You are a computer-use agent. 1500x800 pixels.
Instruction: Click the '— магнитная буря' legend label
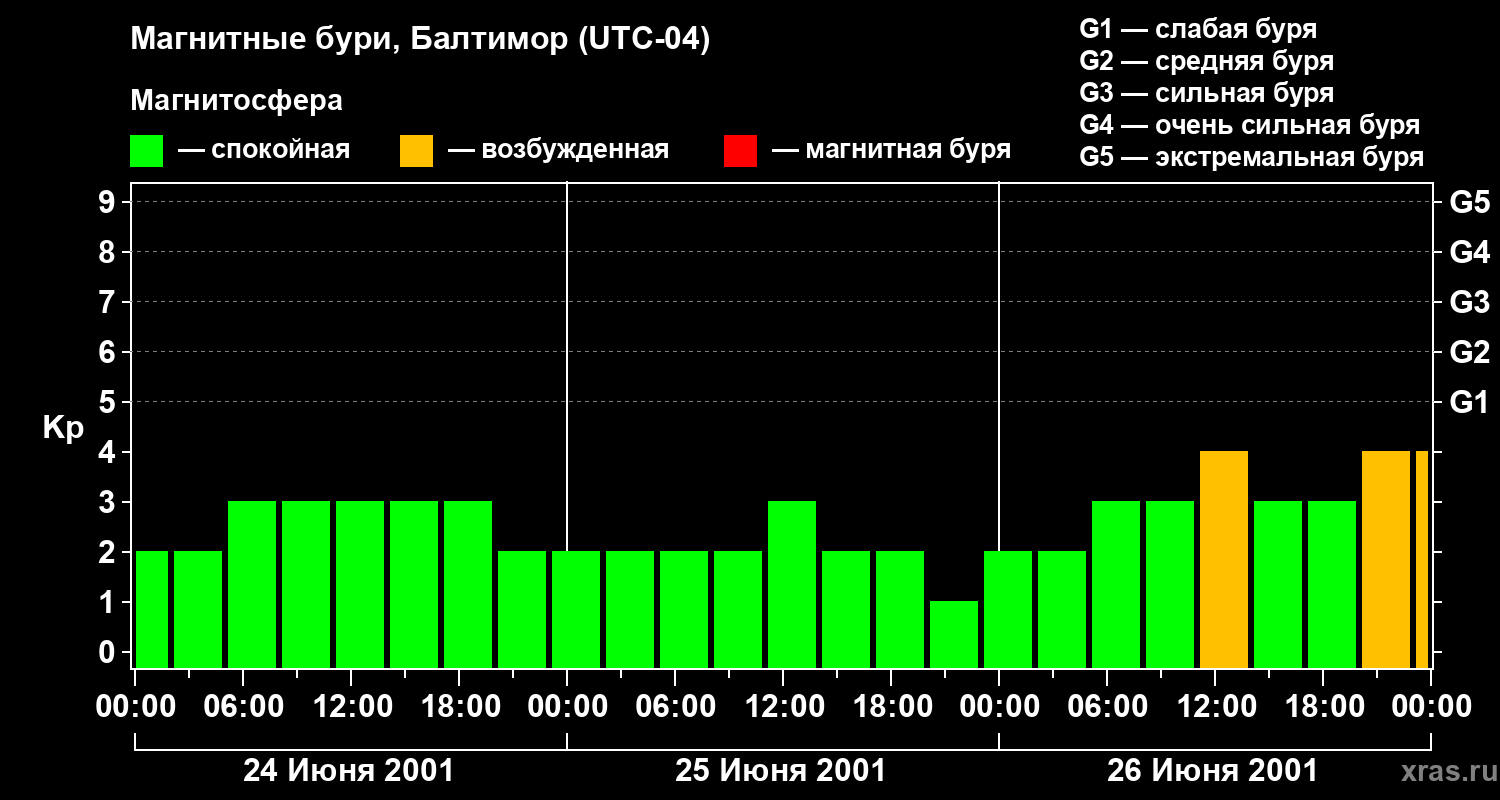coord(891,151)
